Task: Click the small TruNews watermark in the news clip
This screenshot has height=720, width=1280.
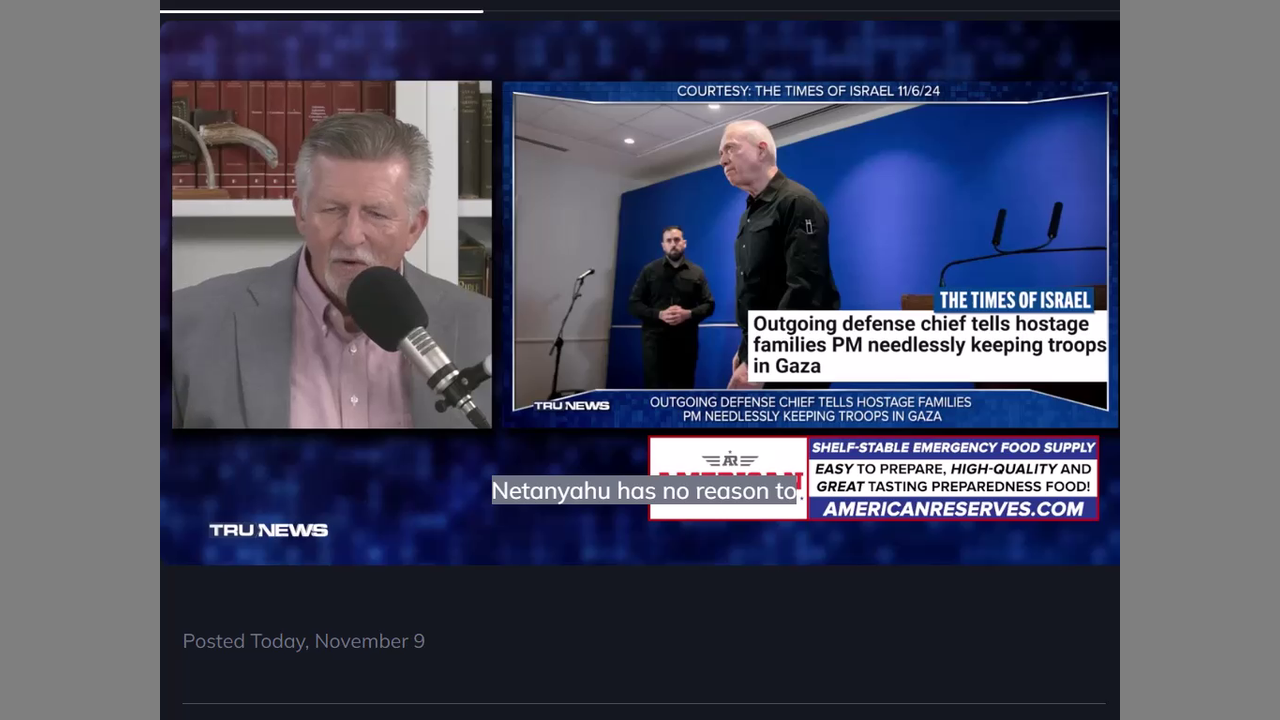Action: (571, 406)
